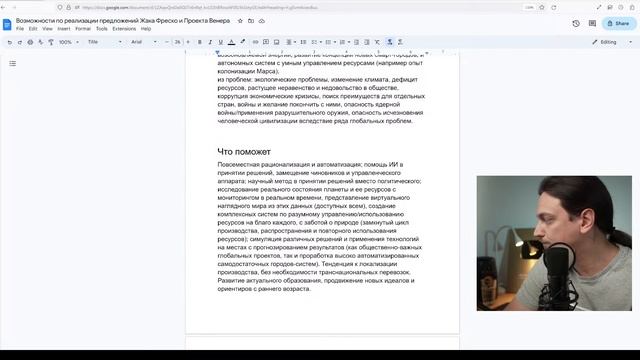Click the cloud document status icon
640x360 pixels.
262,21
